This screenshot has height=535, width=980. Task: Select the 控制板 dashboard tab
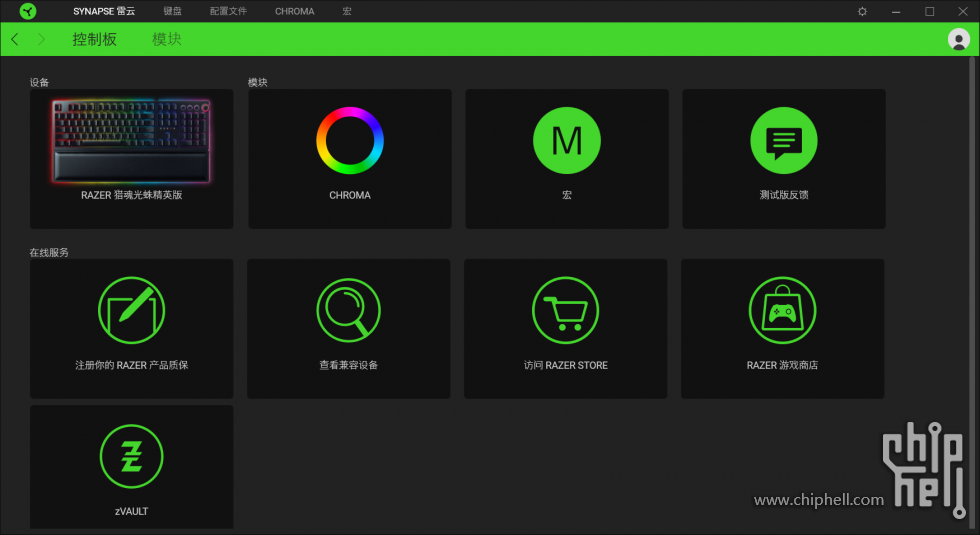(94, 39)
